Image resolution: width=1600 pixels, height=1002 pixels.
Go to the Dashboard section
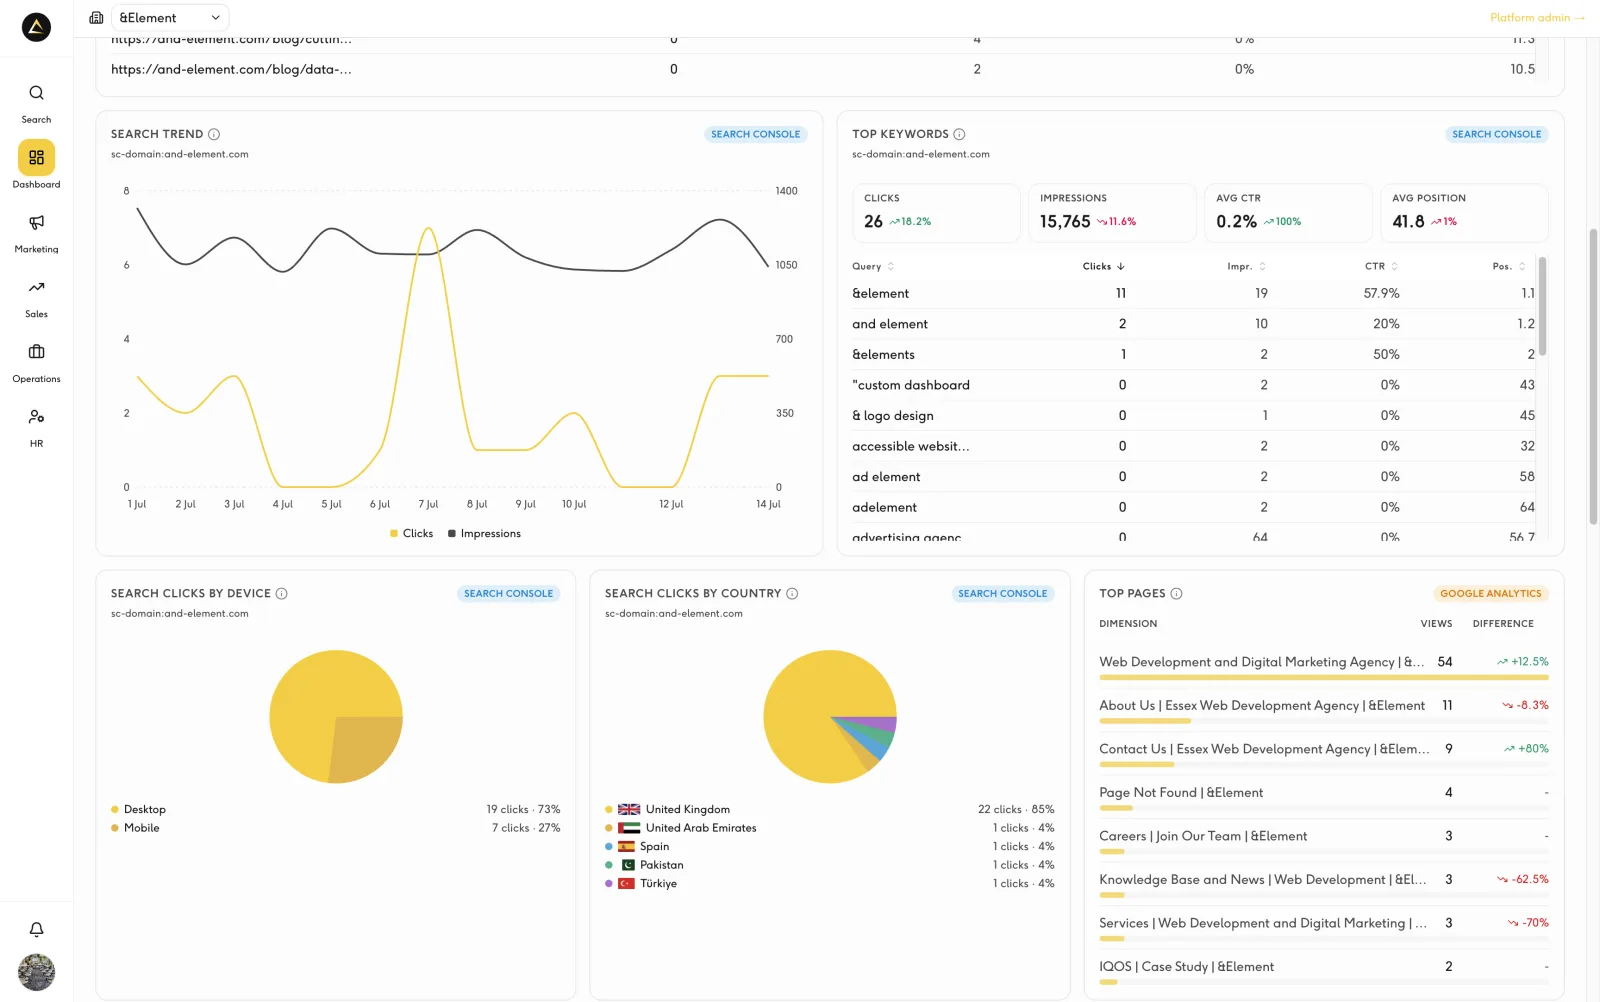pyautogui.click(x=36, y=165)
